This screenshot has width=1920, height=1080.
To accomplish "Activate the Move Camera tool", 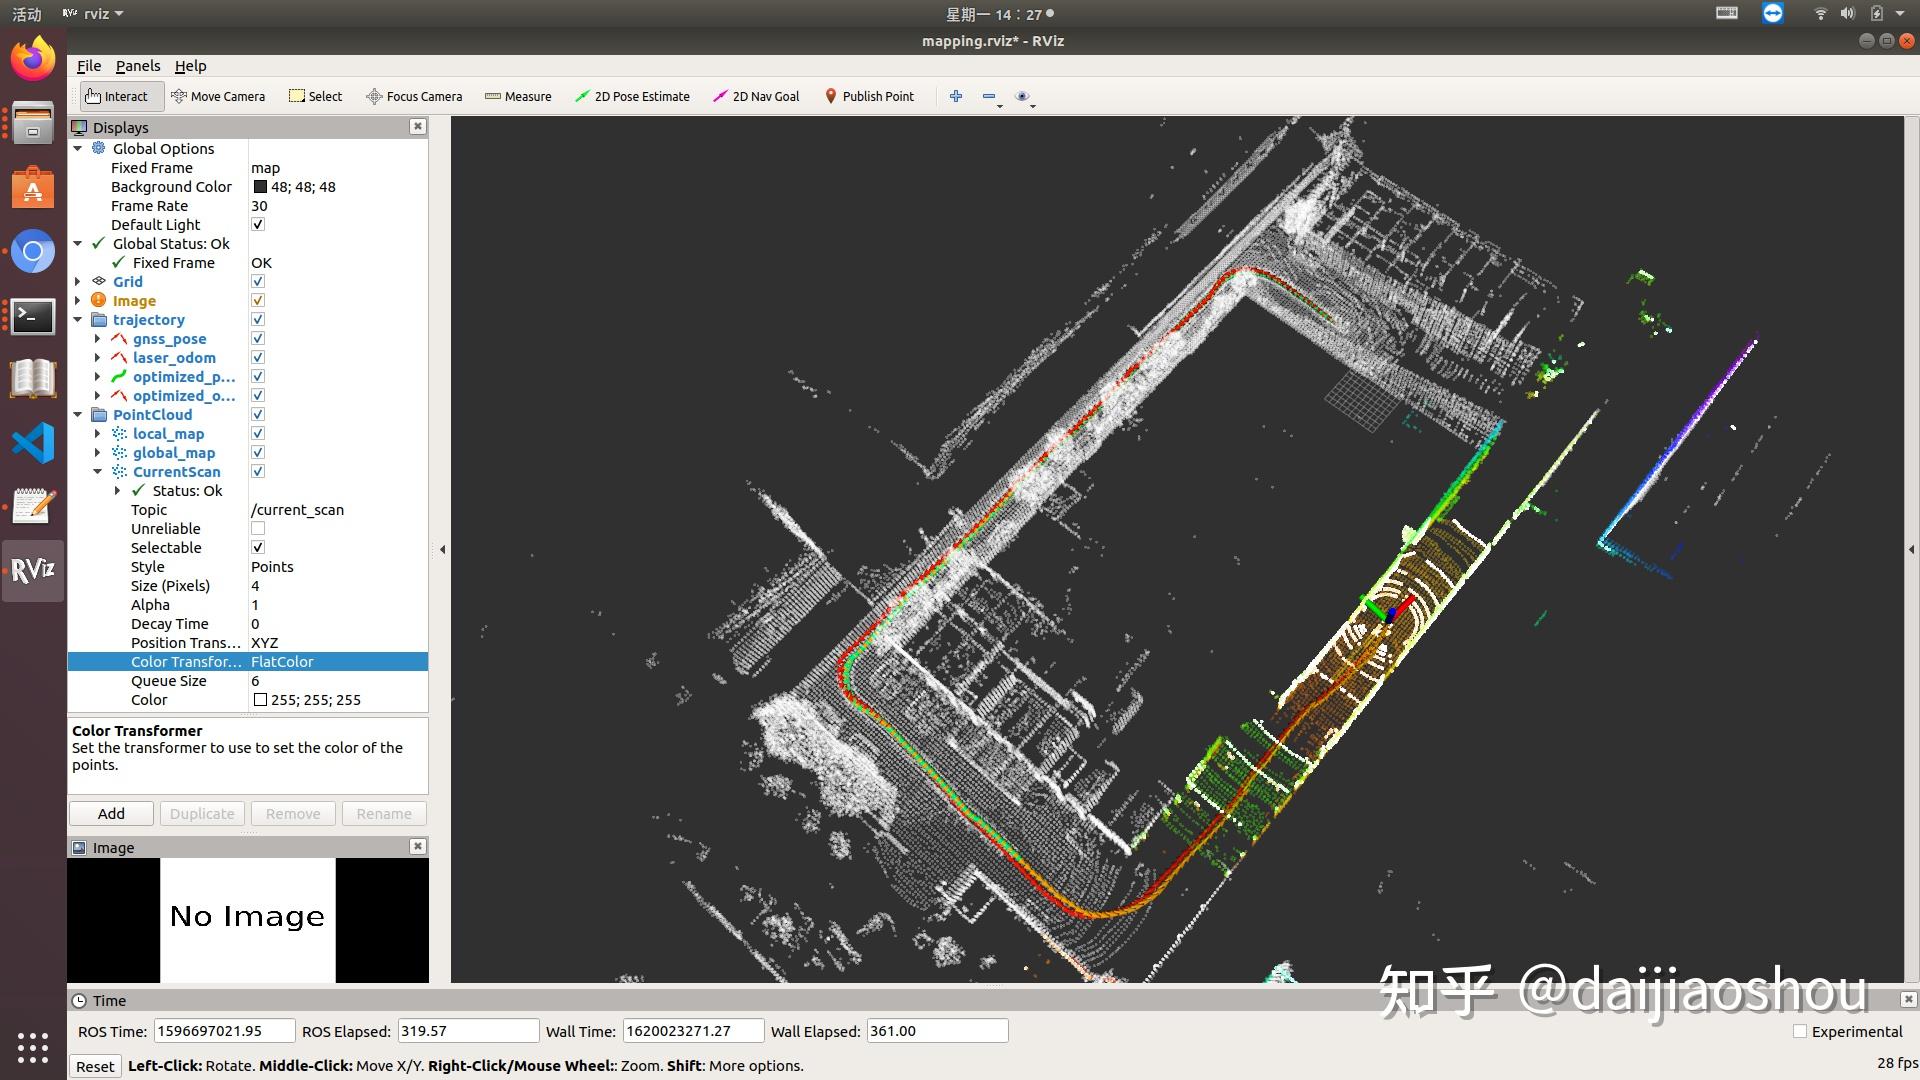I will pyautogui.click(x=219, y=96).
